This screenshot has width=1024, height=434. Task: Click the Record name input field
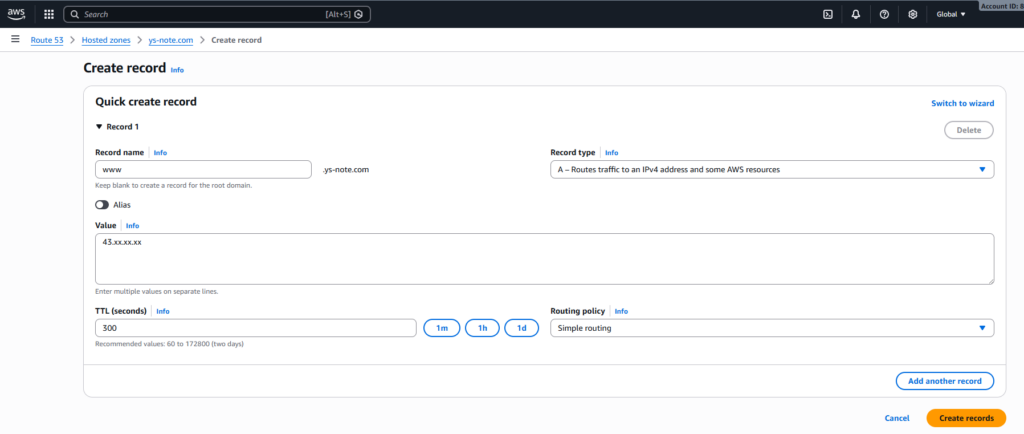204,169
